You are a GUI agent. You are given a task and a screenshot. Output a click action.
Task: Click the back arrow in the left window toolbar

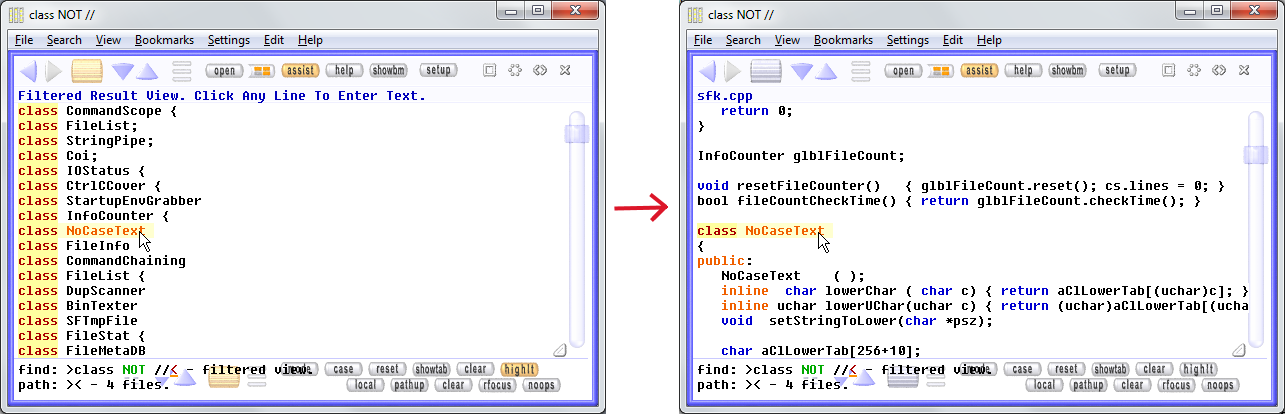point(28,71)
